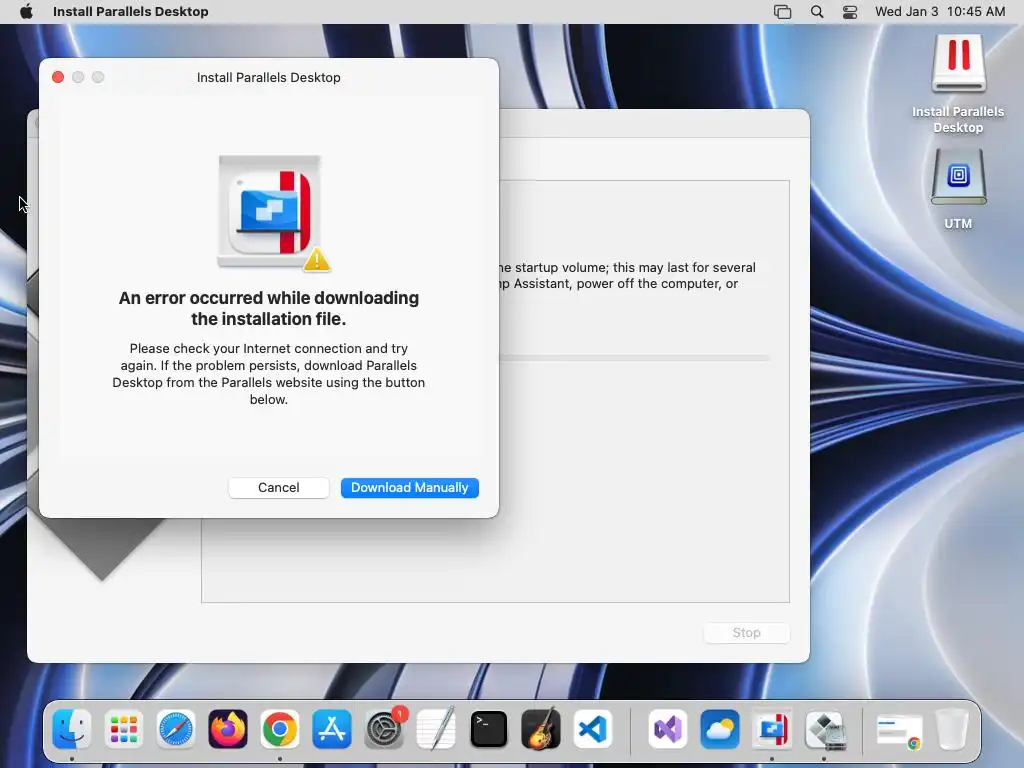Image resolution: width=1024 pixels, height=768 pixels.
Task: Open Spotlight search in the menu bar
Action: click(x=817, y=12)
